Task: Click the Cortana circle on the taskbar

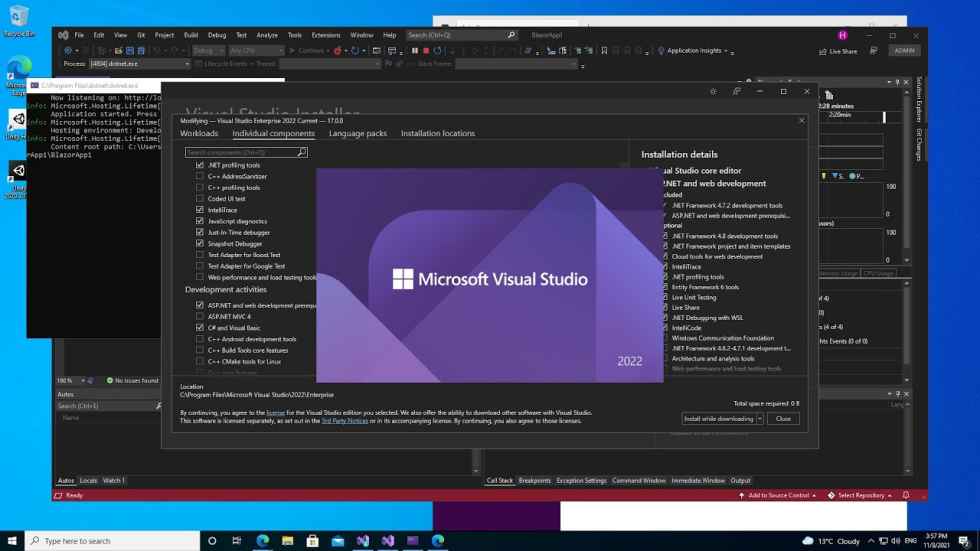Action: (212, 540)
